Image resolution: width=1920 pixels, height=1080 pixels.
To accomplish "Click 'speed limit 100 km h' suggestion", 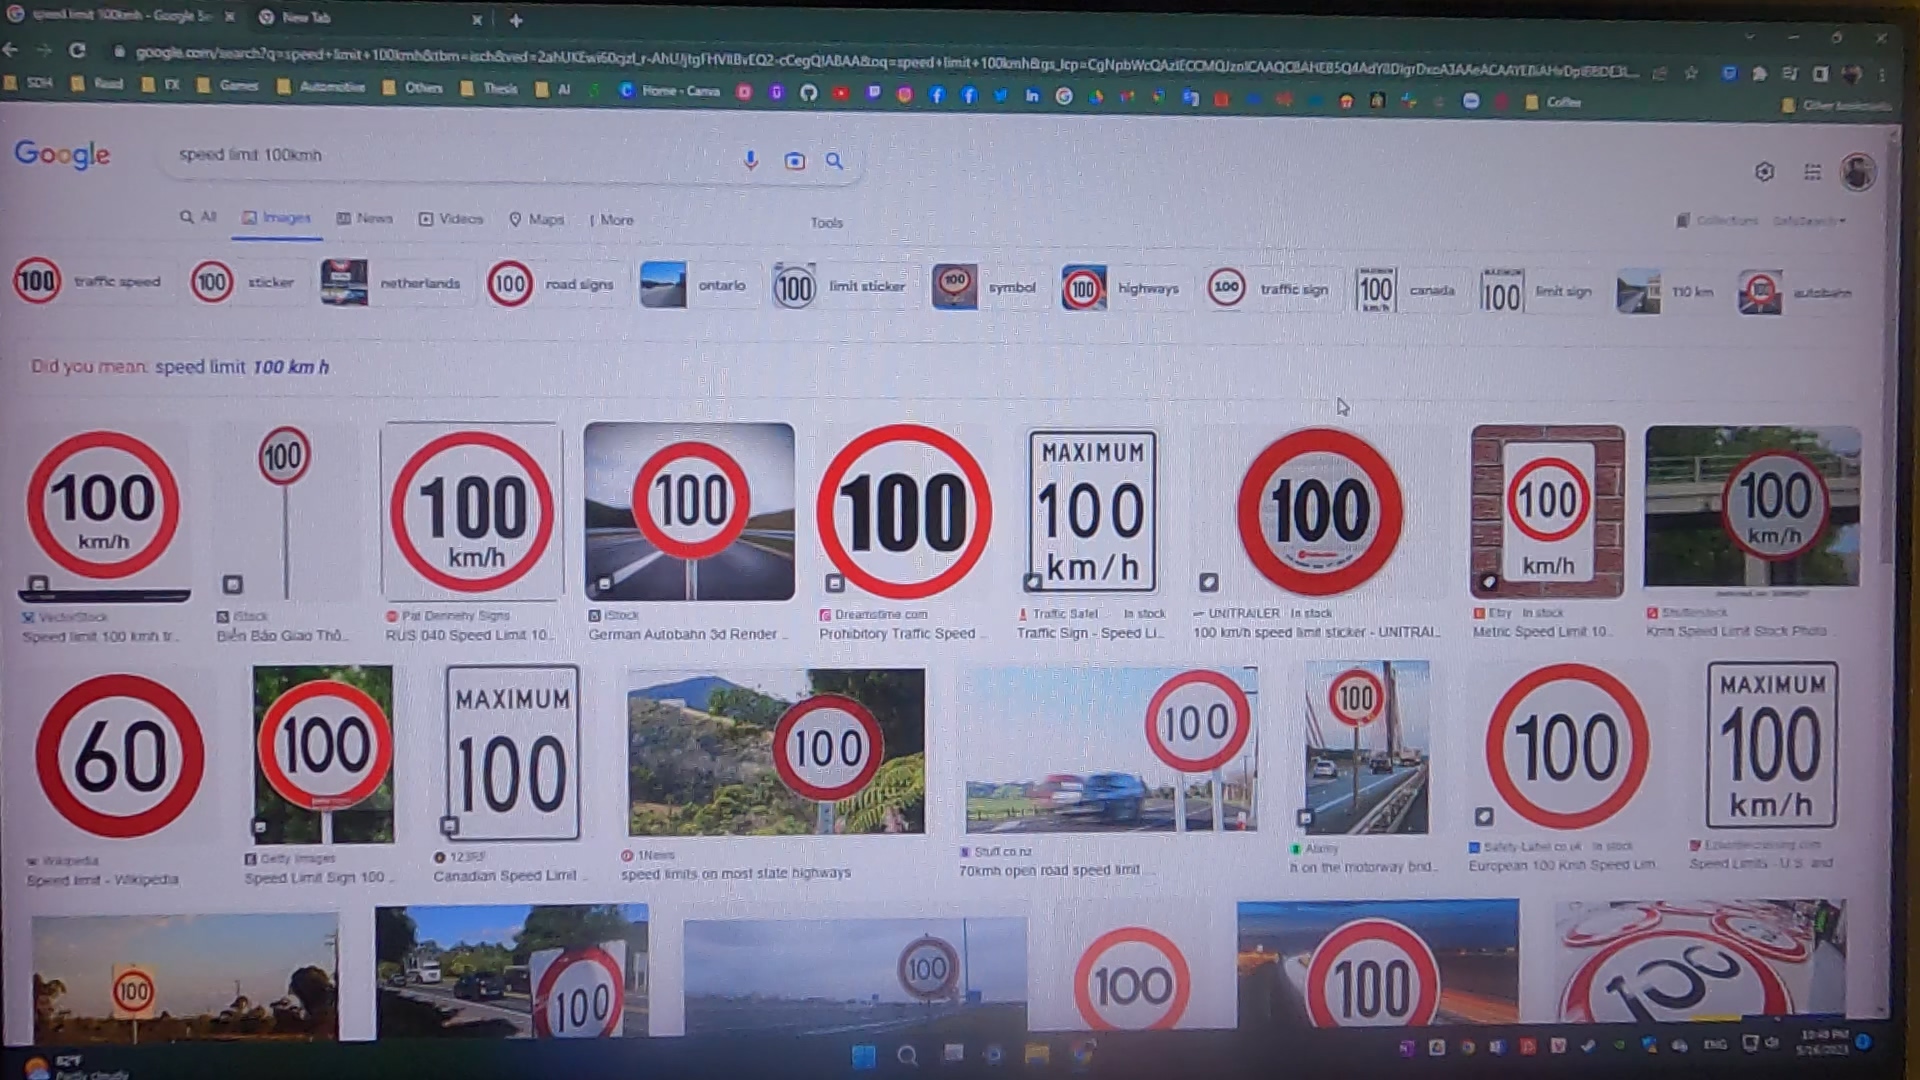I will click(241, 367).
